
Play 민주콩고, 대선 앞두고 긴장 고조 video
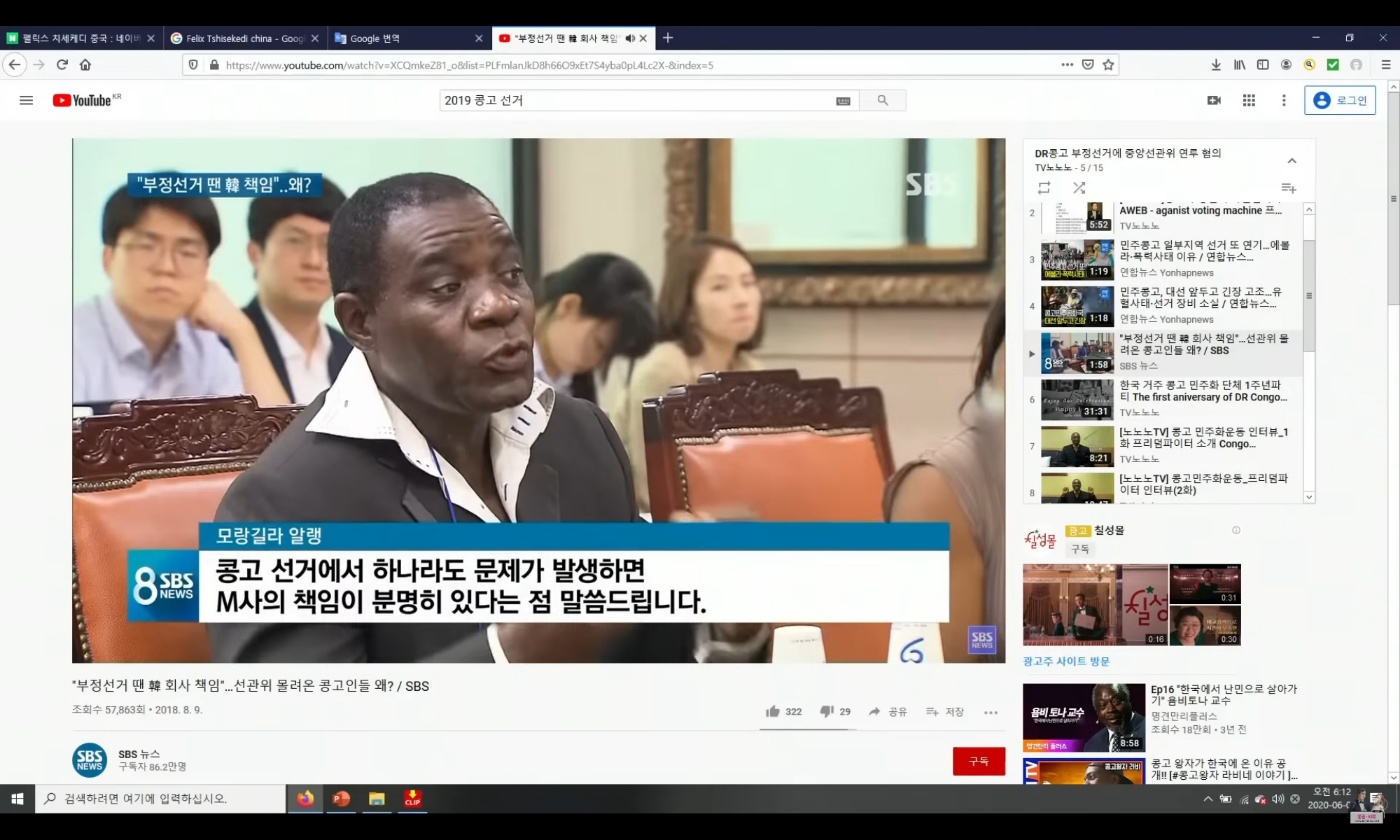(1163, 306)
